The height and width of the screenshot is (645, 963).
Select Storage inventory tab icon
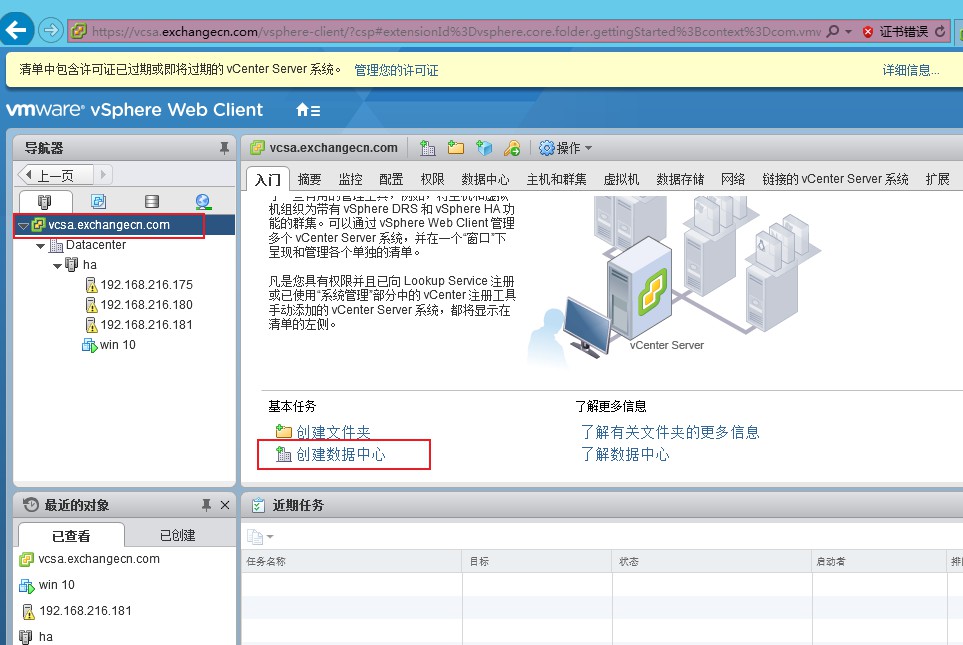point(152,201)
